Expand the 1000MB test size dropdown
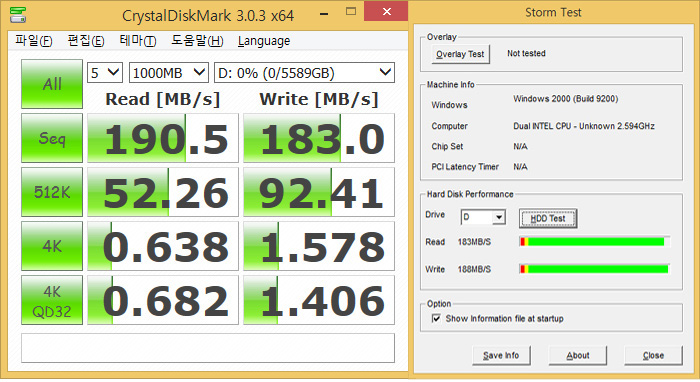This screenshot has width=700, height=382. pyautogui.click(x=169, y=73)
